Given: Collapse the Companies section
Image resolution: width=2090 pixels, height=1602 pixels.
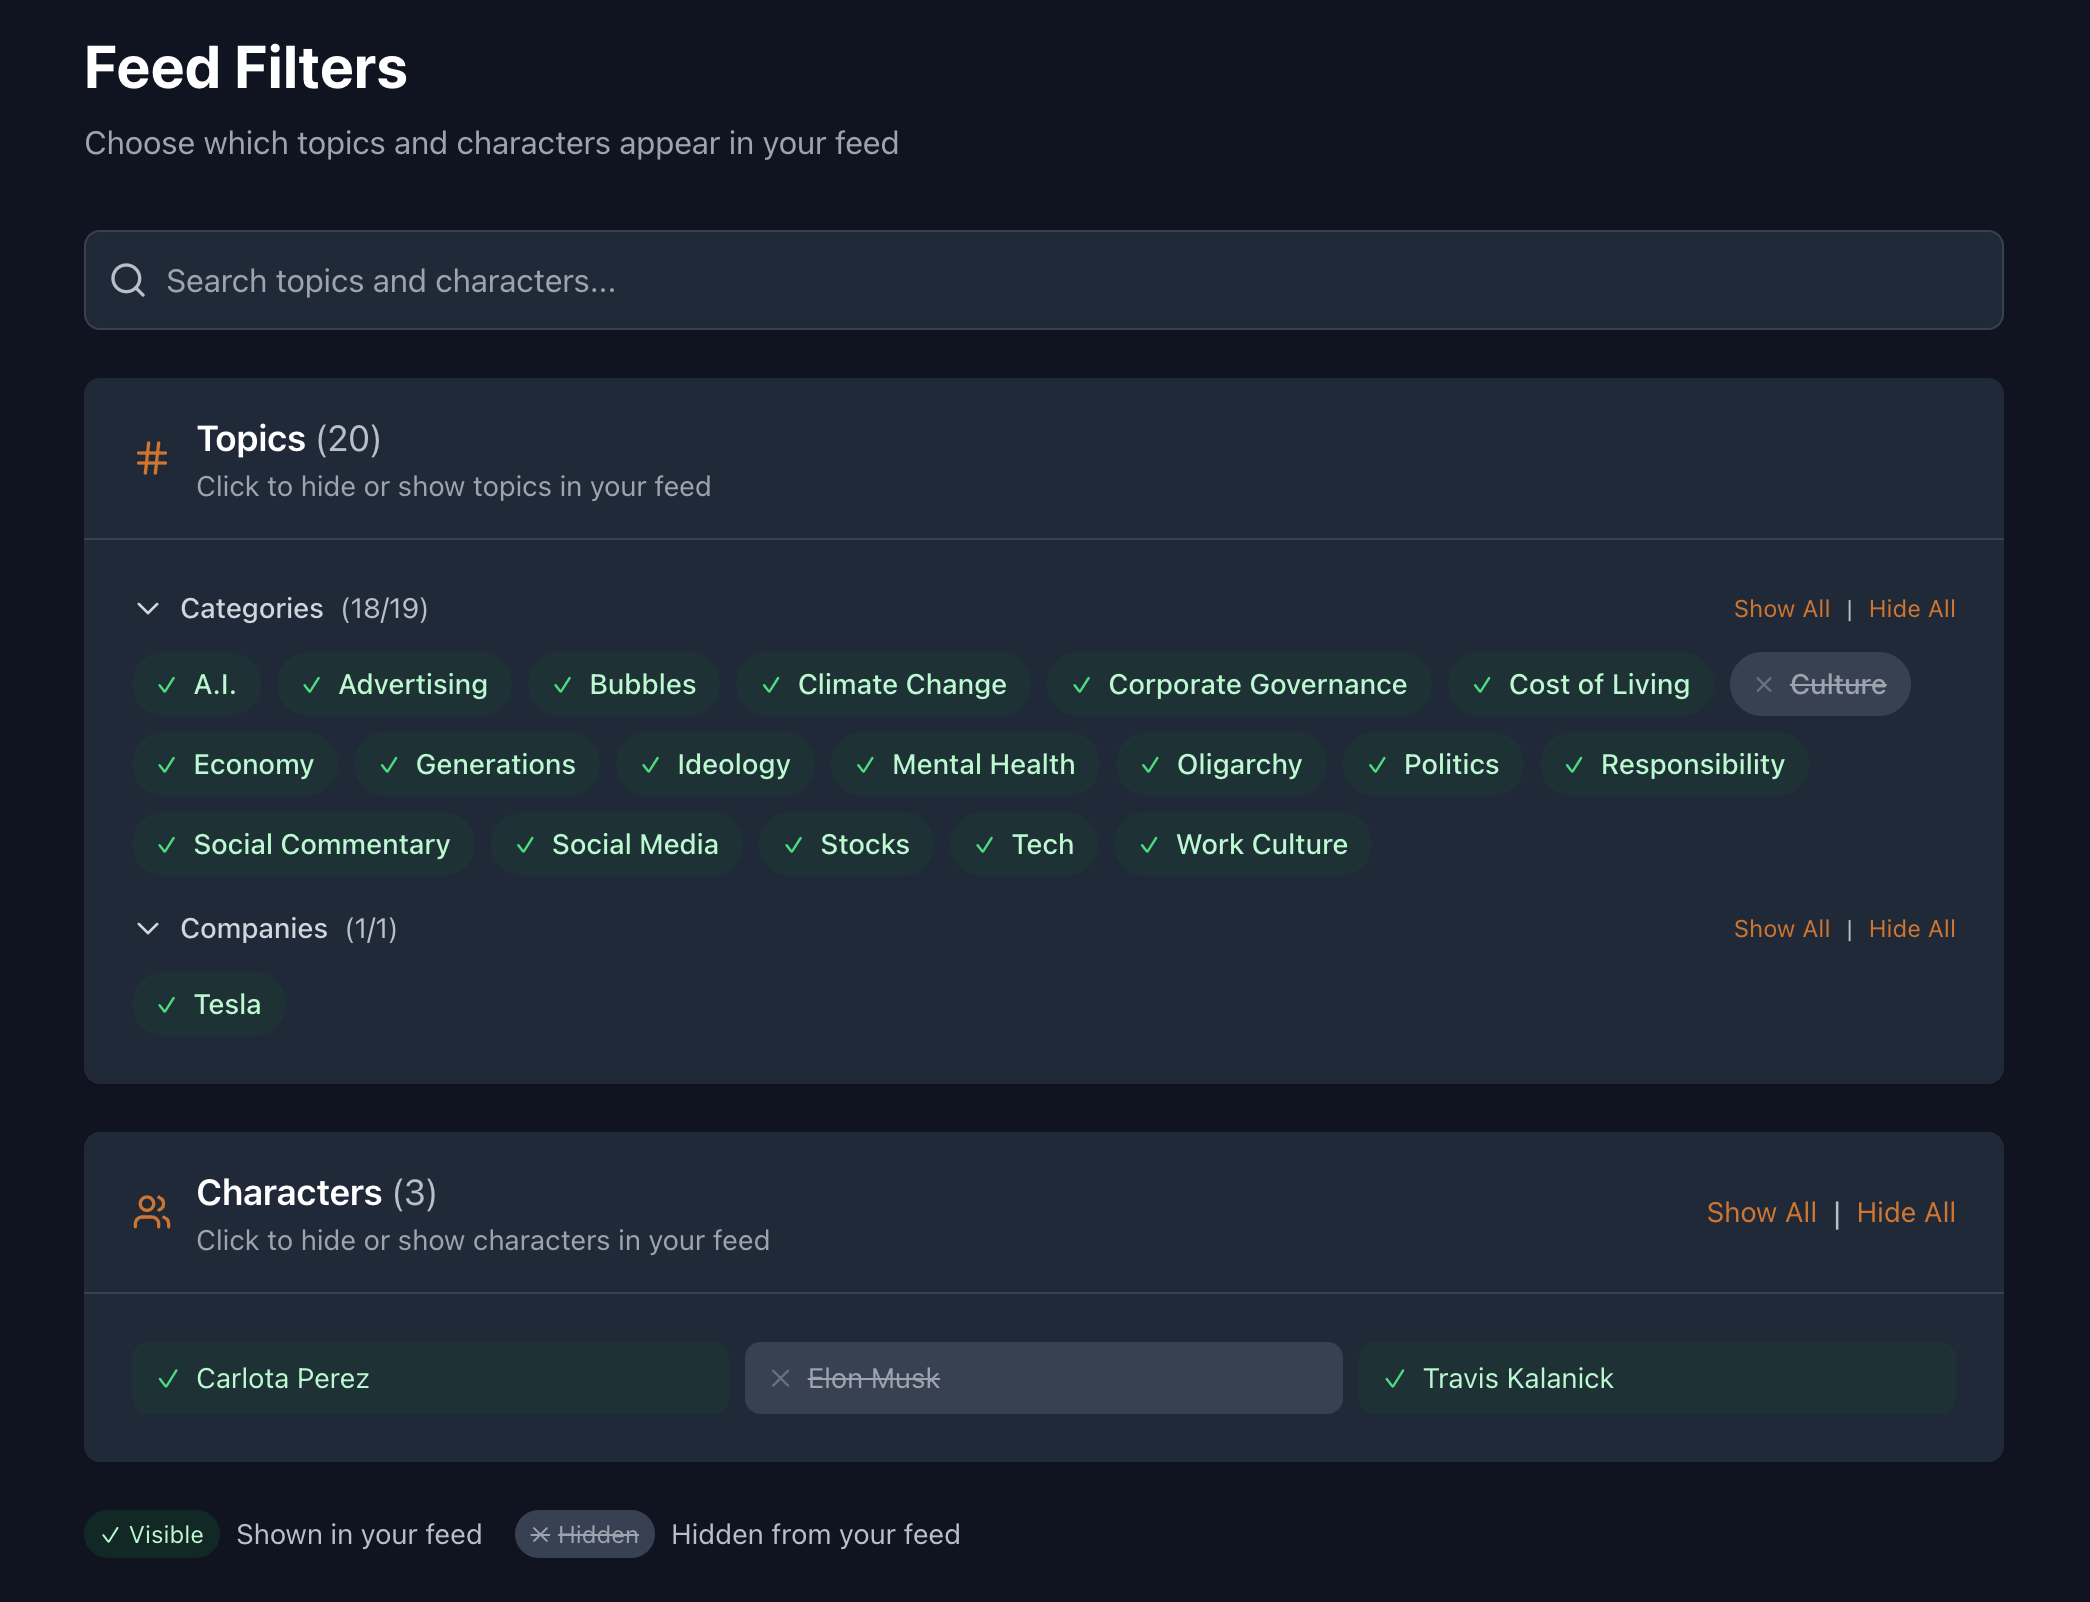Looking at the screenshot, I should tap(148, 928).
